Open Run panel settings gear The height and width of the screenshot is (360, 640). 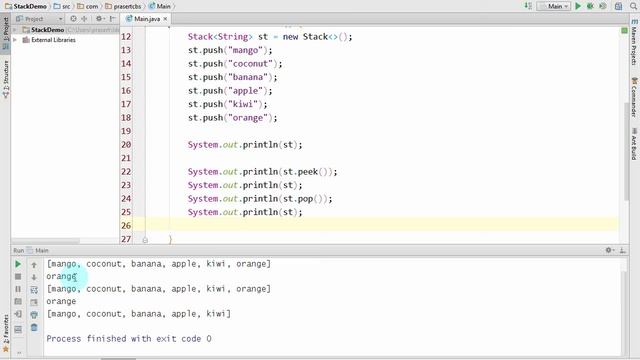609,250
